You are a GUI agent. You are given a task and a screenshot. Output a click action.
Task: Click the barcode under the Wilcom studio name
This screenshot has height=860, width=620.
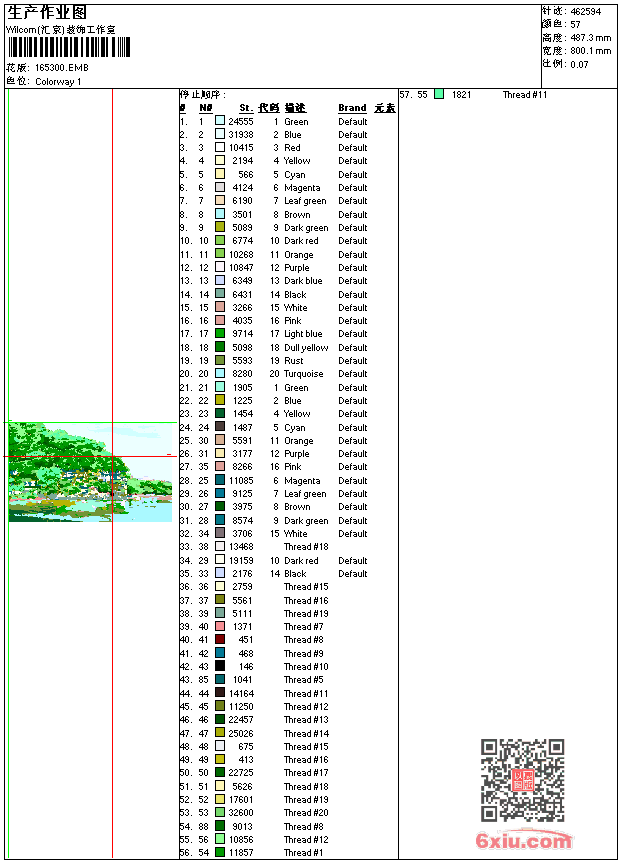(69, 47)
